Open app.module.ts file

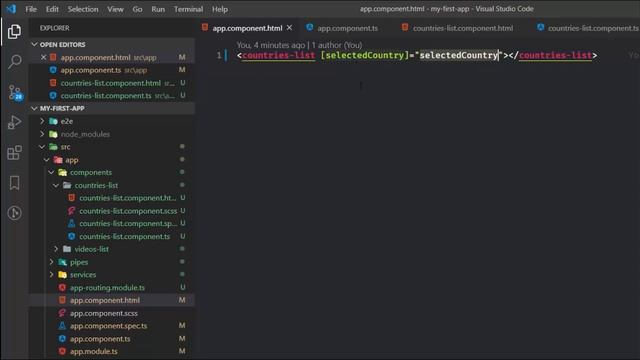click(112, 351)
